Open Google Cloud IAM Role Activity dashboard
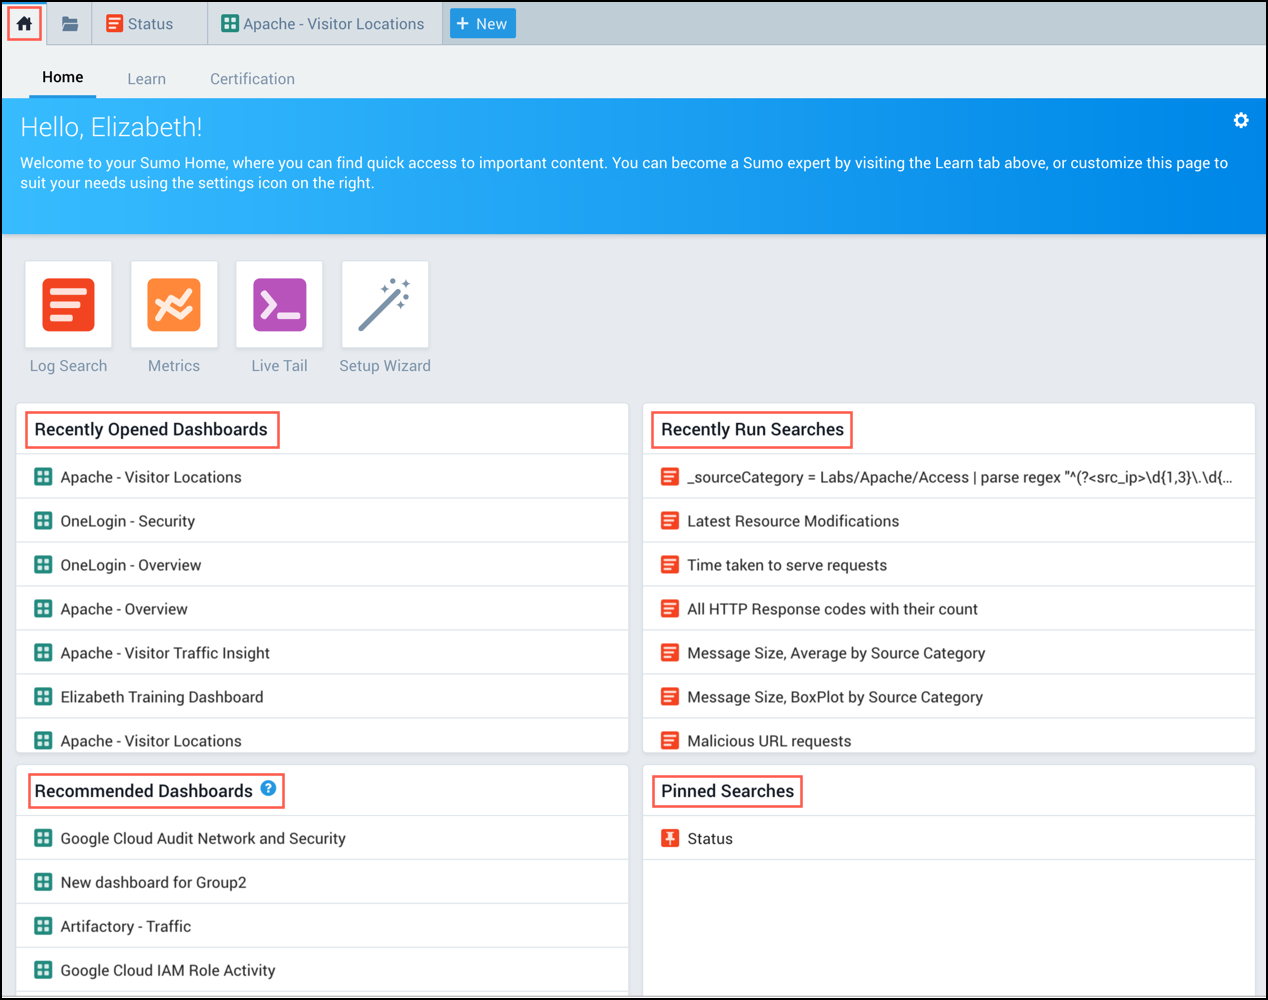The height and width of the screenshot is (1000, 1268). 167,970
